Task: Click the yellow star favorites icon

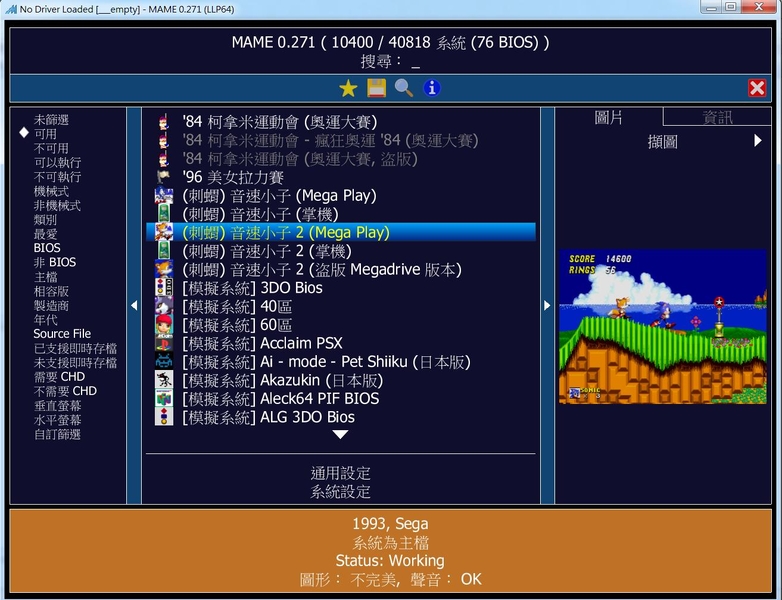Action: click(348, 89)
